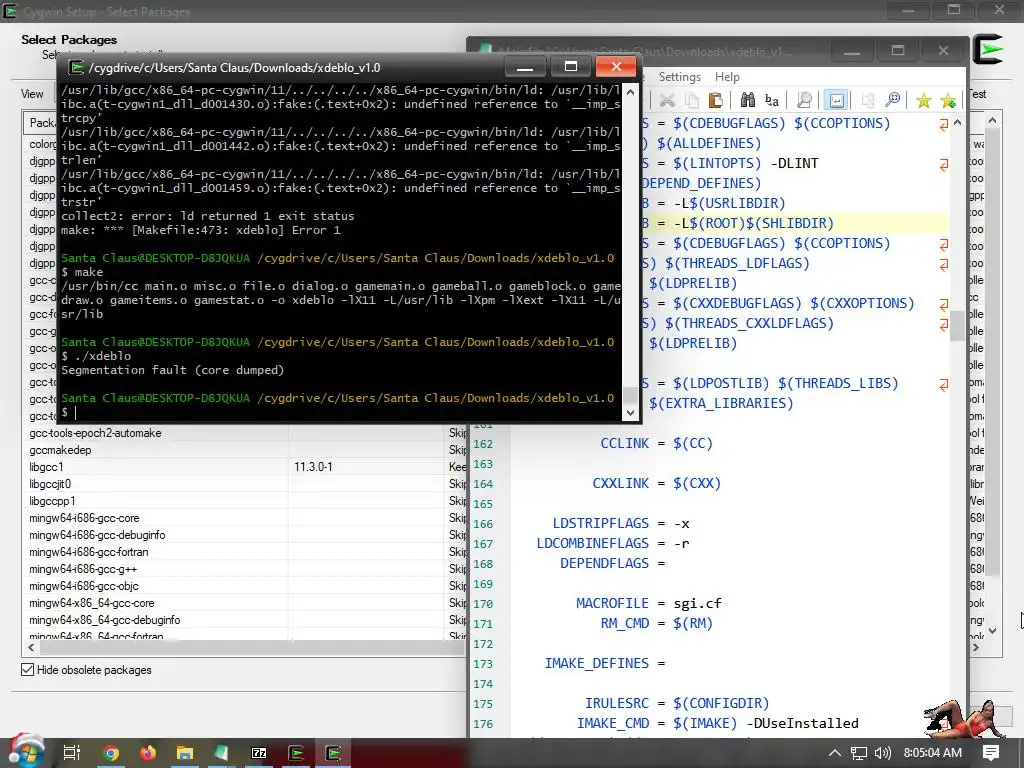Click the editor vertical scrollbar up arrow
This screenshot has width=1024, height=768.
click(957, 122)
